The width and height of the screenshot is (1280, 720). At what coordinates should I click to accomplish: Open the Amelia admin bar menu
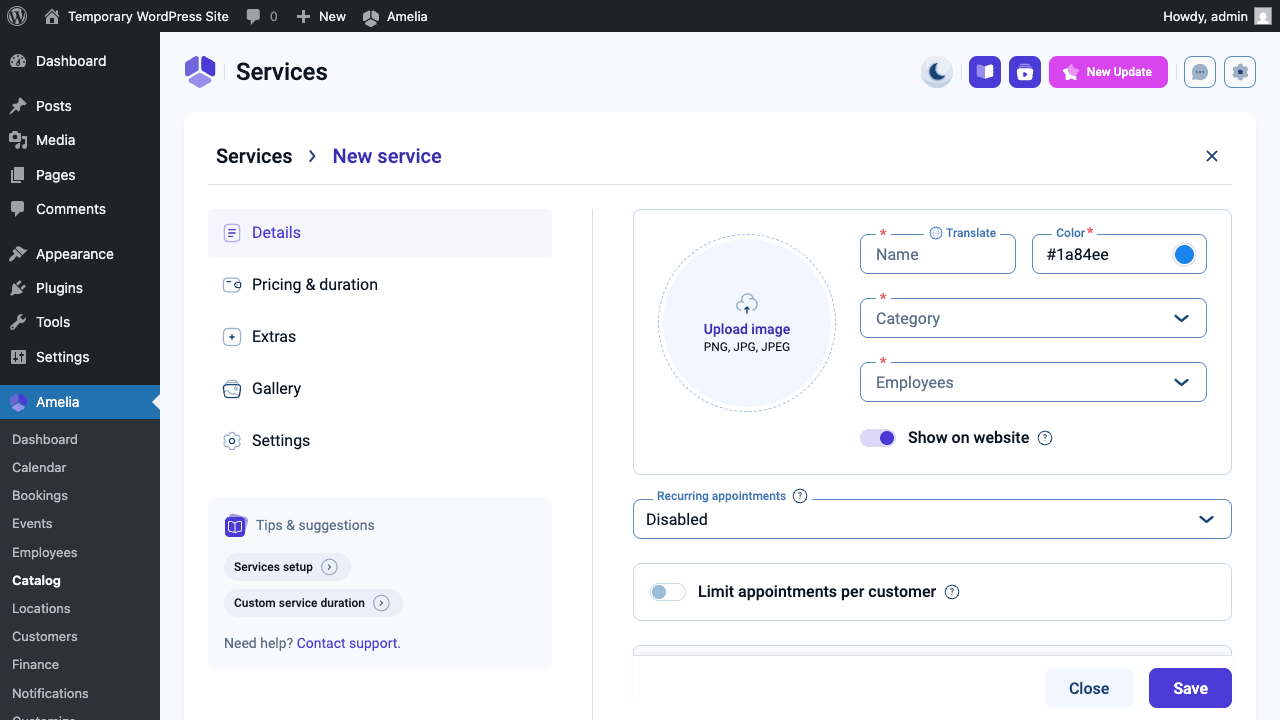pyautogui.click(x=395, y=16)
